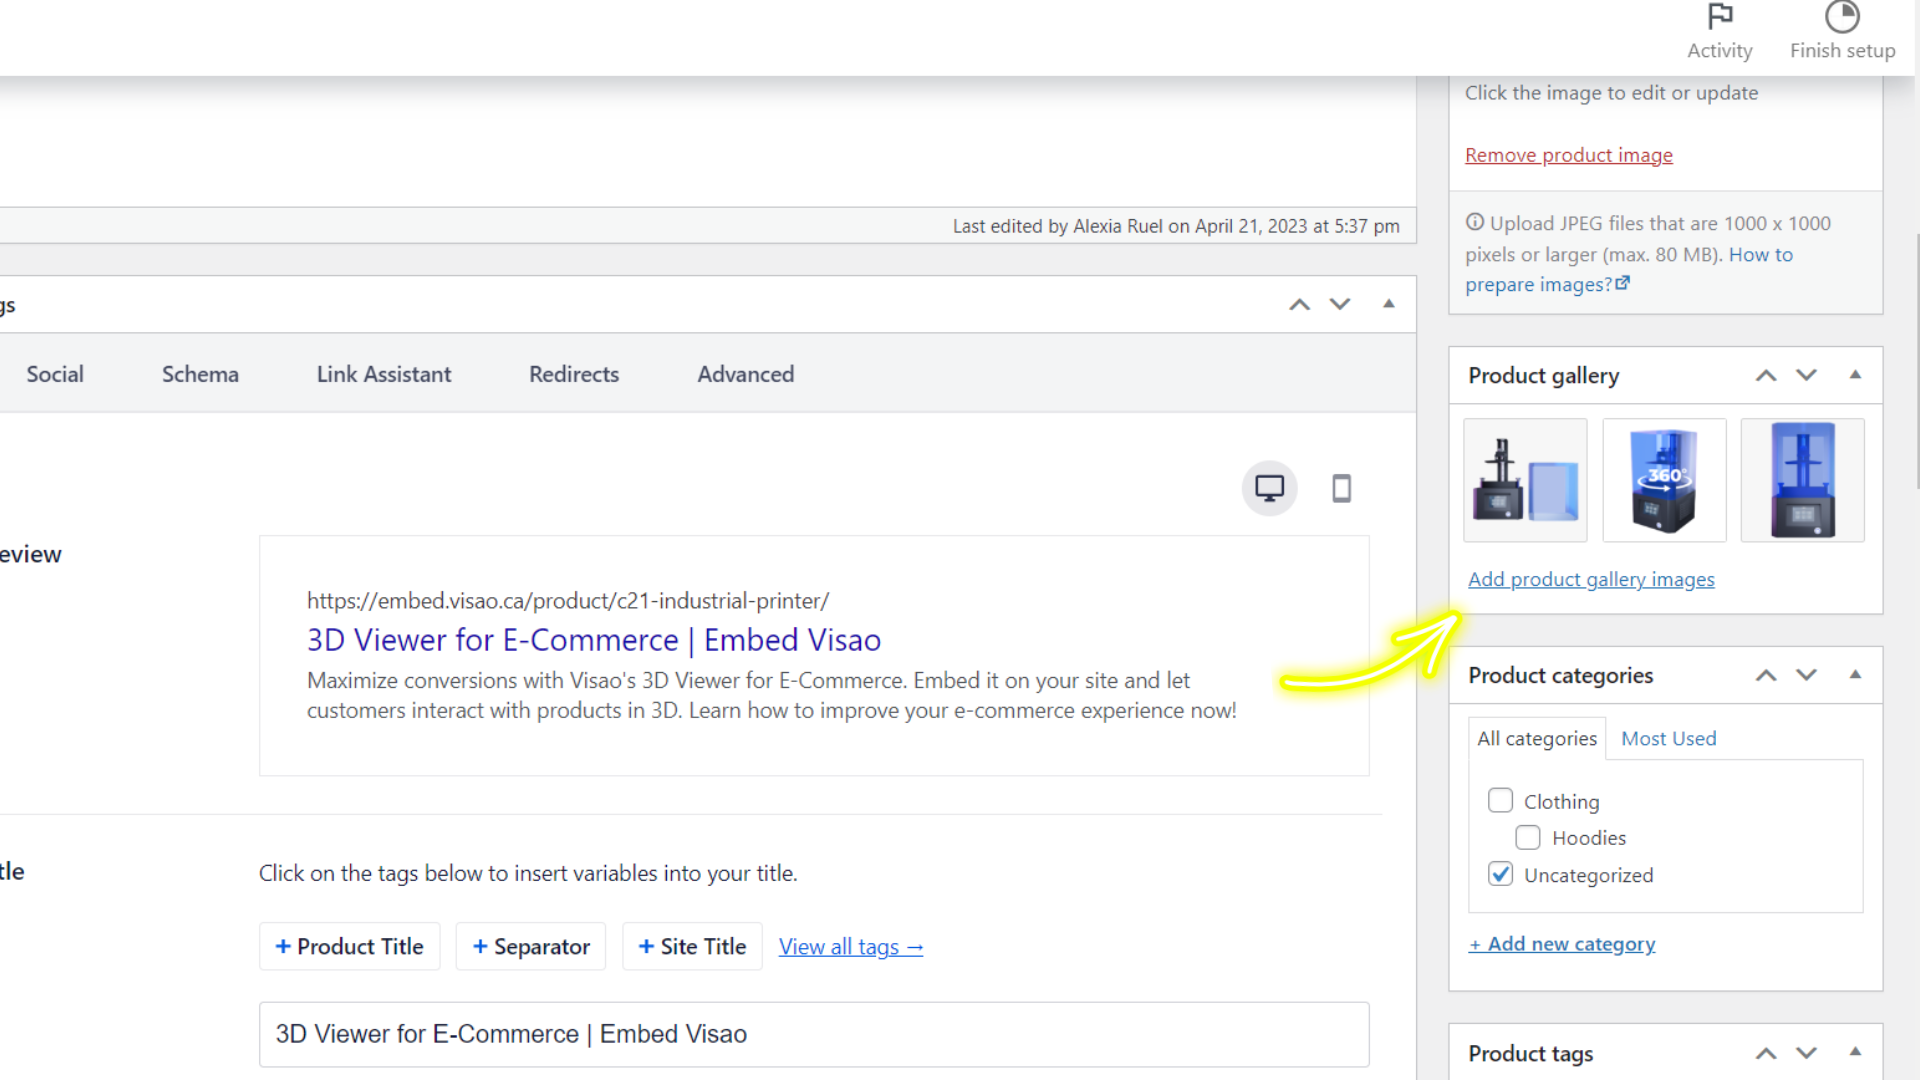Image resolution: width=1920 pixels, height=1080 pixels.
Task: Collapse the SEO settings panel
Action: point(1388,304)
